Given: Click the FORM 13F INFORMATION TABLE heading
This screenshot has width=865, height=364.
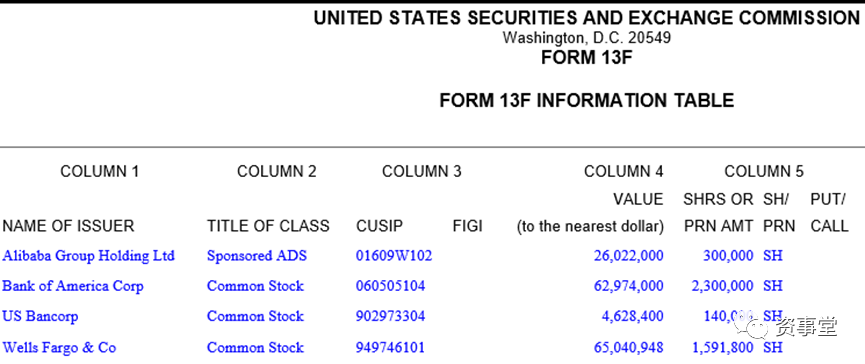Looking at the screenshot, I should click(586, 100).
